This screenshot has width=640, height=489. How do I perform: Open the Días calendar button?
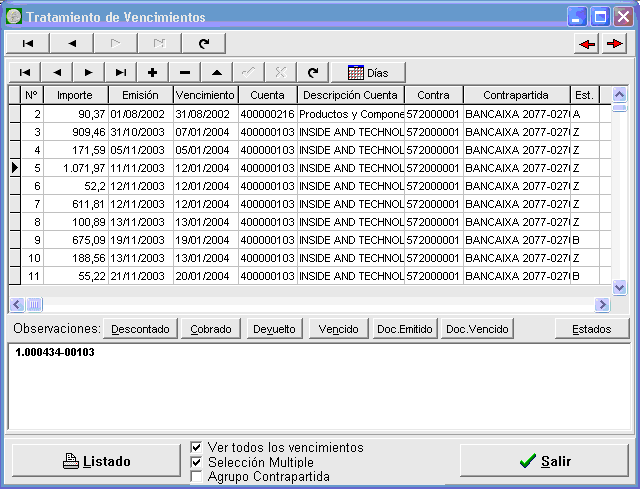pos(367,72)
